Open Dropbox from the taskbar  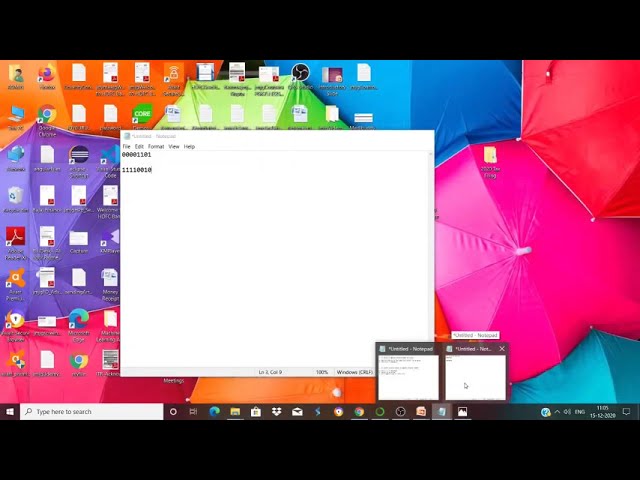pyautogui.click(x=276, y=412)
